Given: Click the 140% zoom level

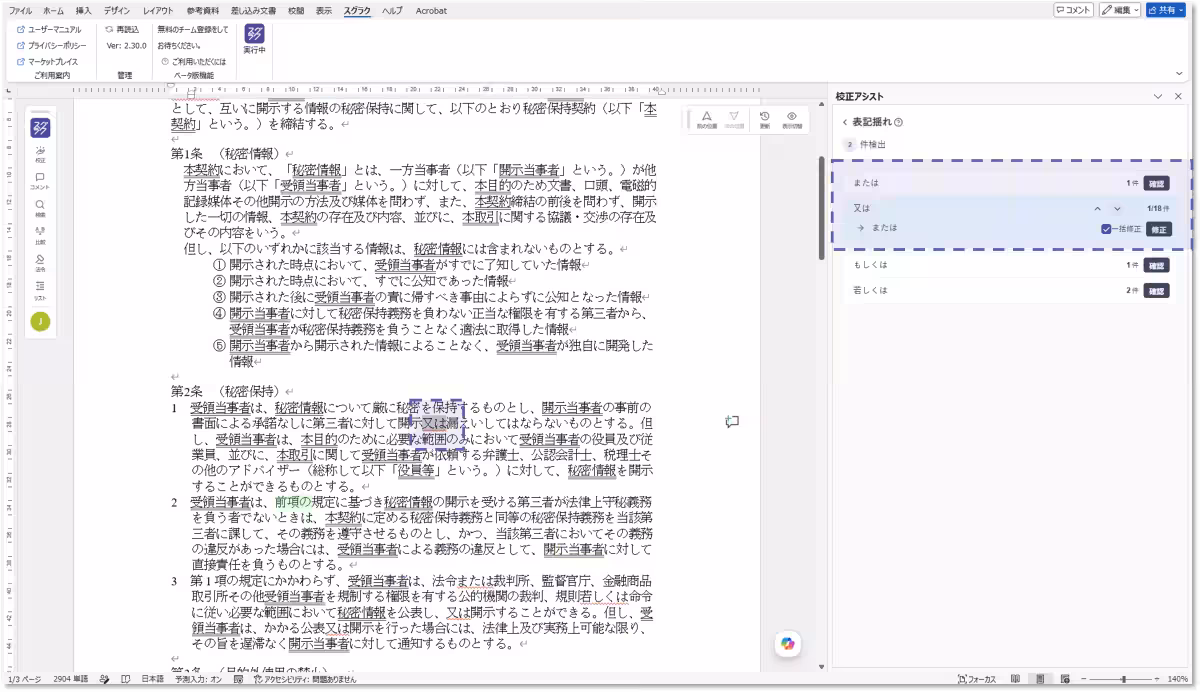Looking at the screenshot, I should pos(1177,679).
